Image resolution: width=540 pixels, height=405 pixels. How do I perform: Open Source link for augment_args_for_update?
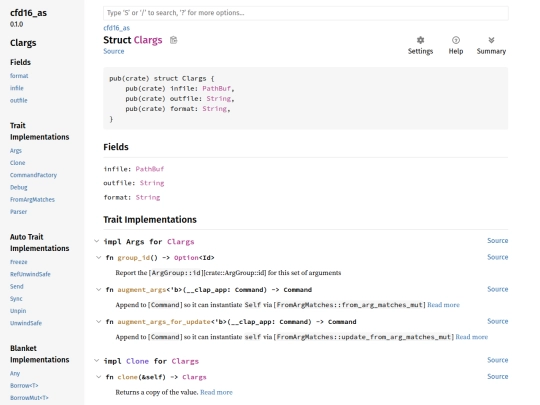(x=498, y=321)
